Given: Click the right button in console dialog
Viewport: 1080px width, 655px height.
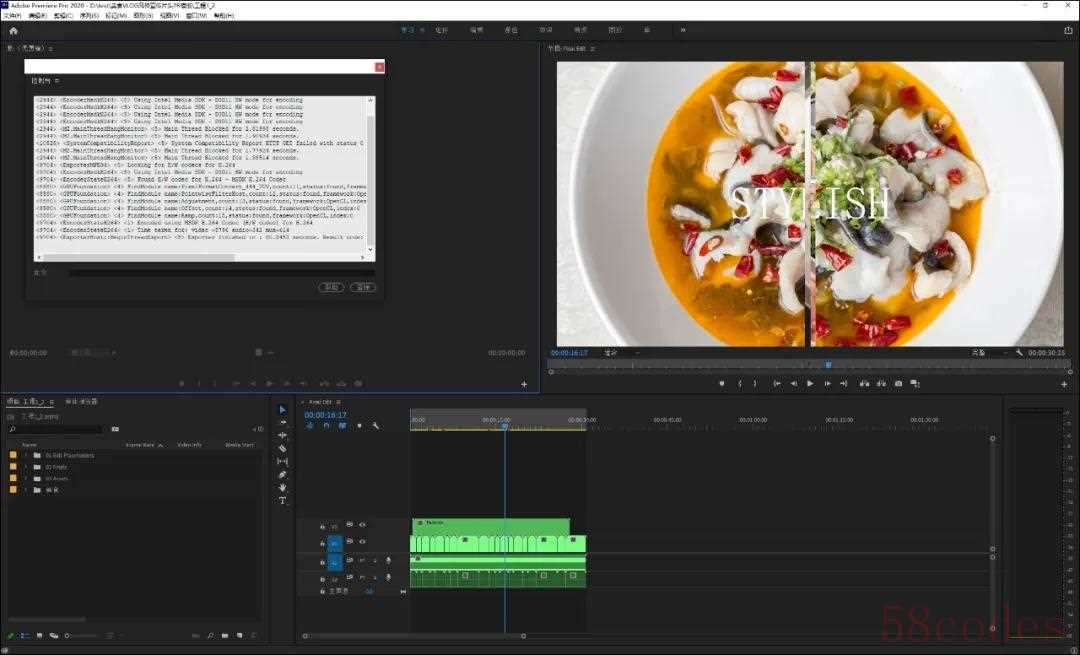Looking at the screenshot, I should (x=363, y=288).
